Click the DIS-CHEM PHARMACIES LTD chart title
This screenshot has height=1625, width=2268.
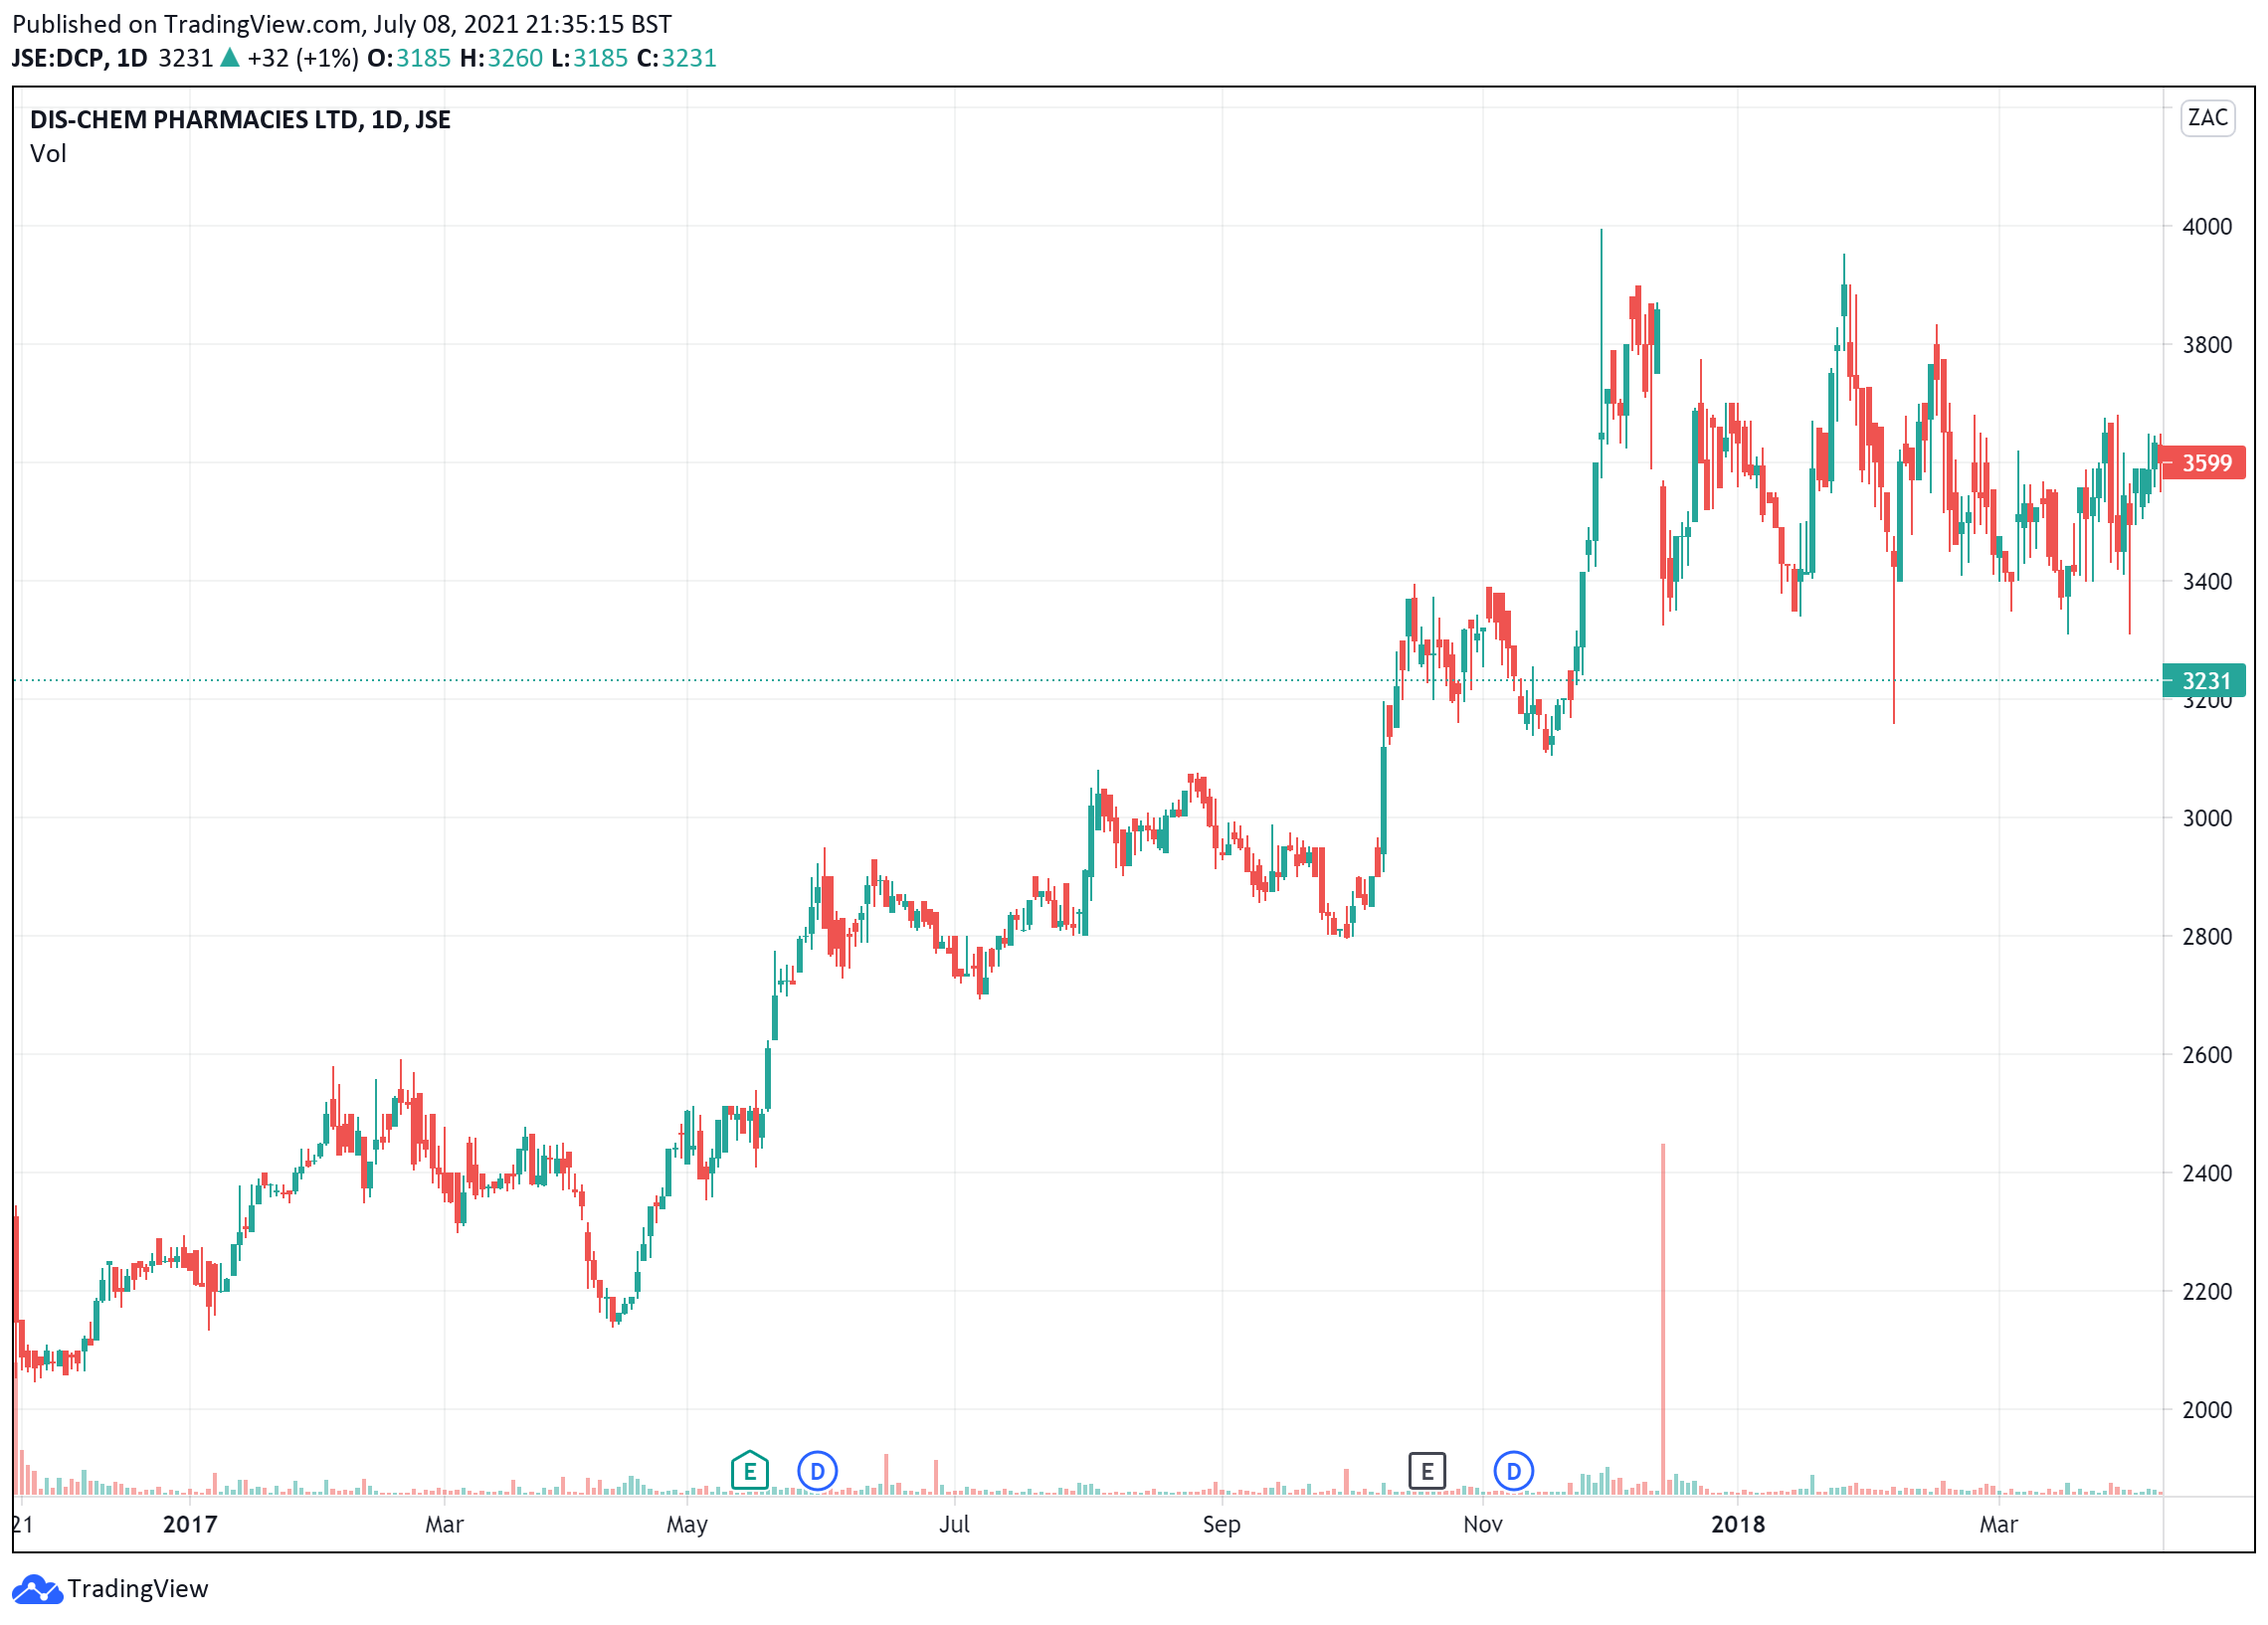point(240,120)
